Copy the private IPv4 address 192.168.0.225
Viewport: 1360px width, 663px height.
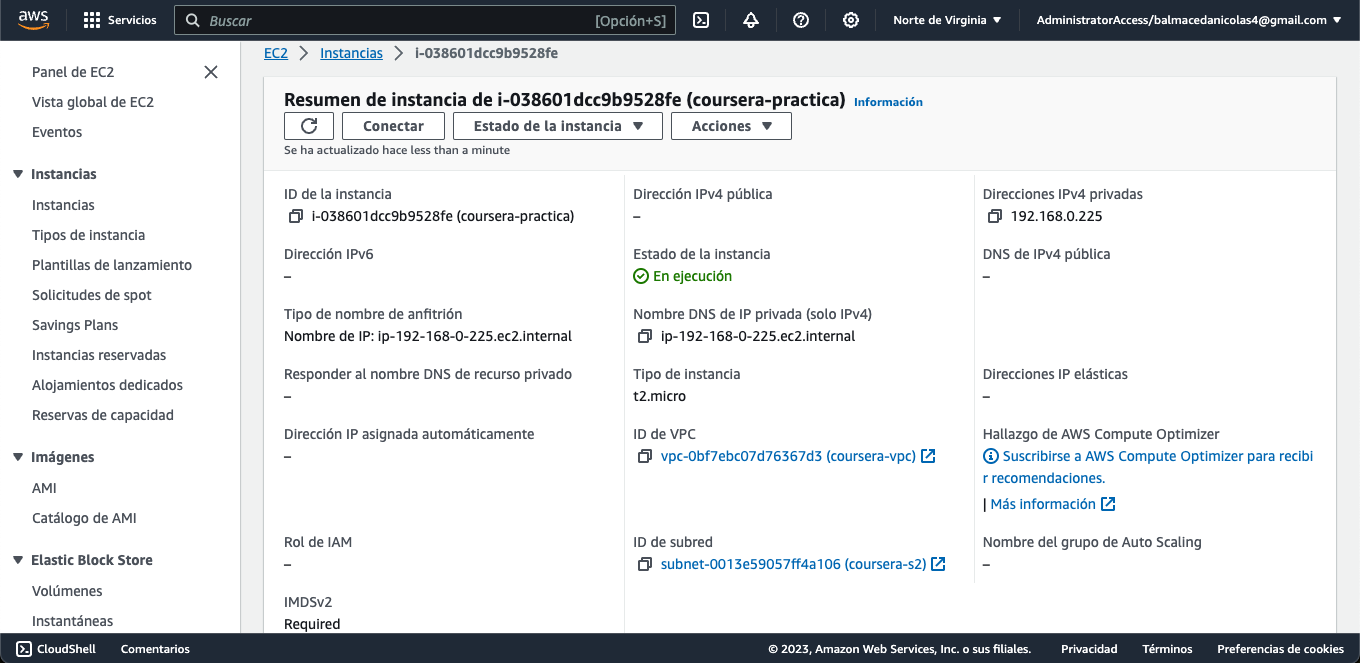click(x=994, y=216)
